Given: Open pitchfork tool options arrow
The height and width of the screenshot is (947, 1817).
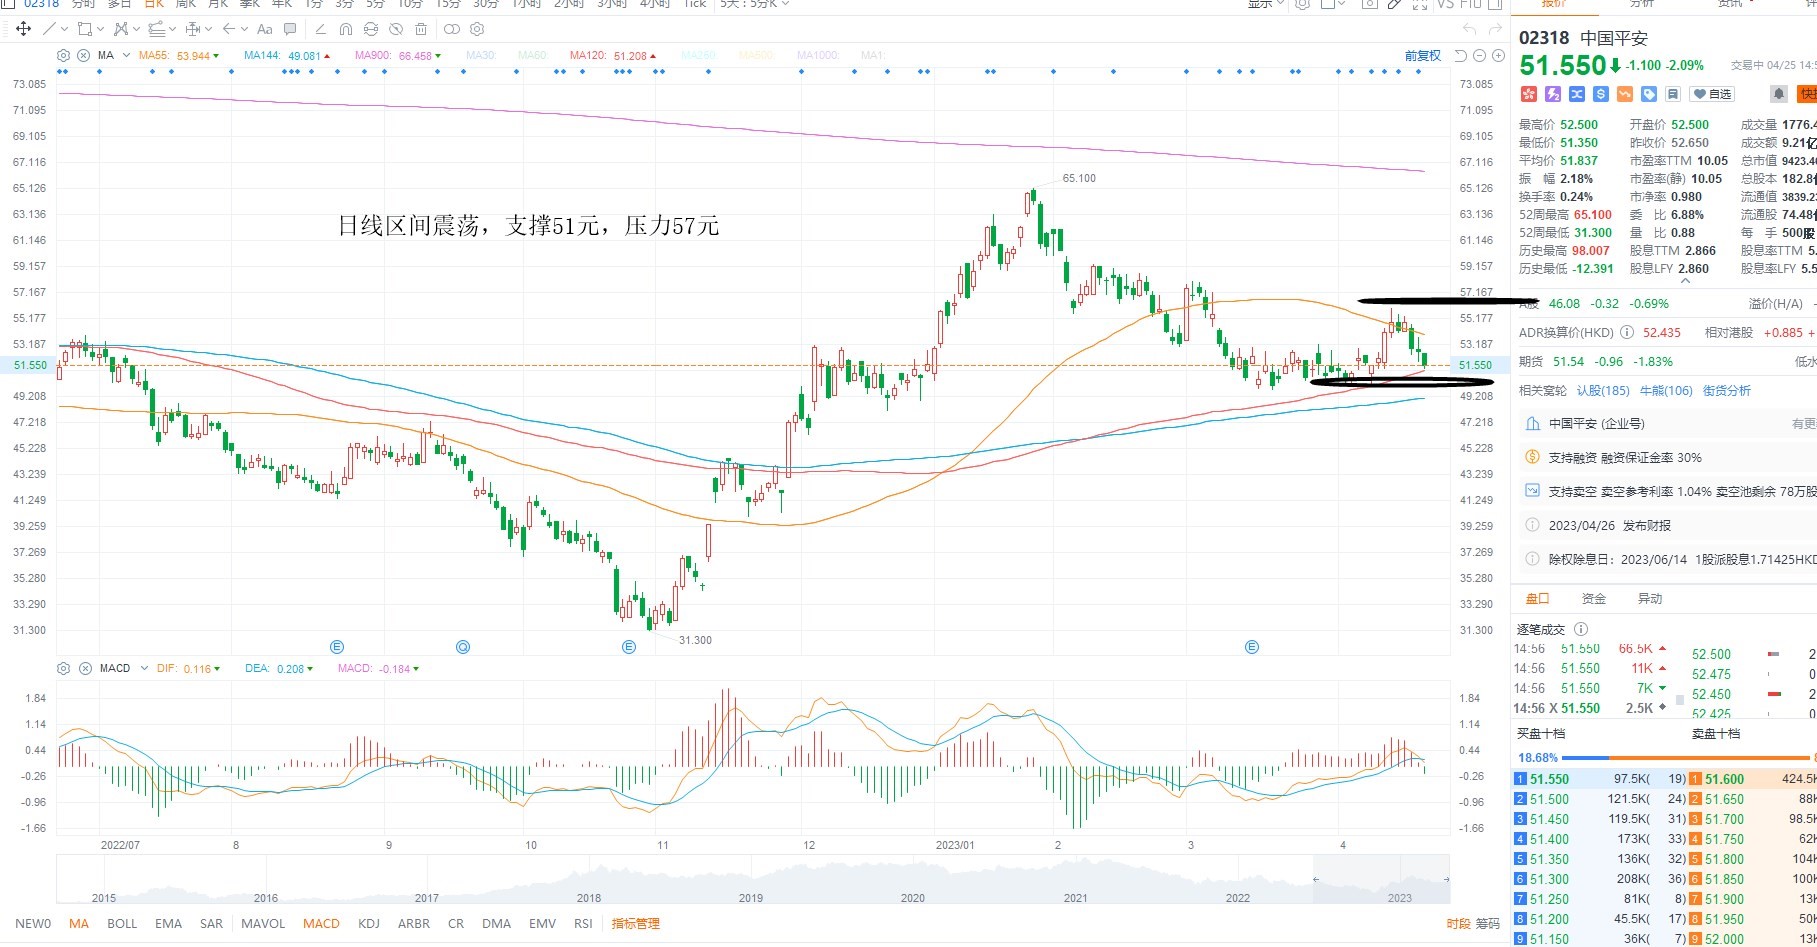Looking at the screenshot, I should [136, 29].
